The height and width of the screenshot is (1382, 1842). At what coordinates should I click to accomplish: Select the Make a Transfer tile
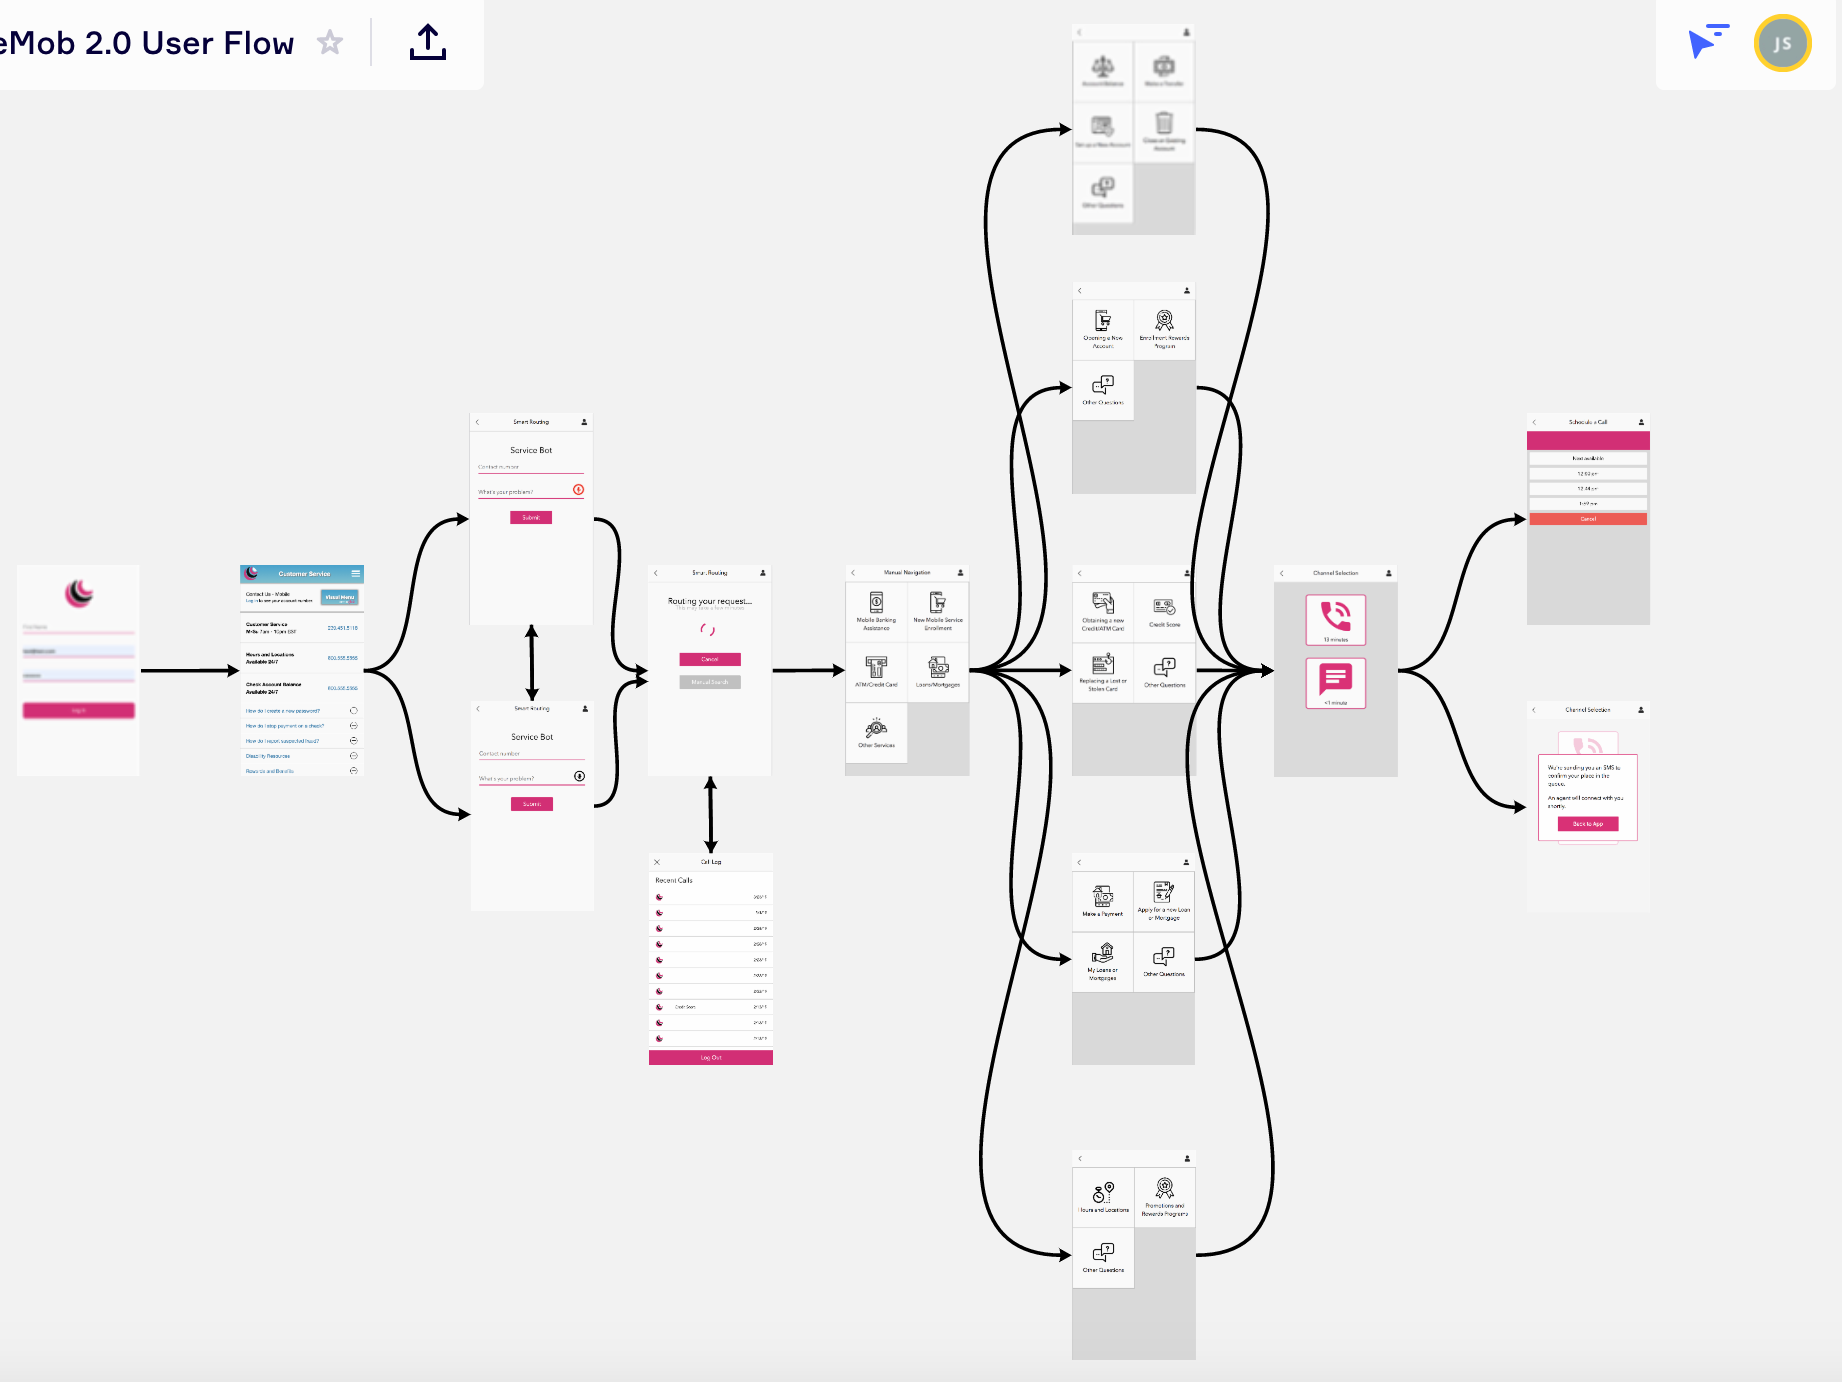[1164, 71]
